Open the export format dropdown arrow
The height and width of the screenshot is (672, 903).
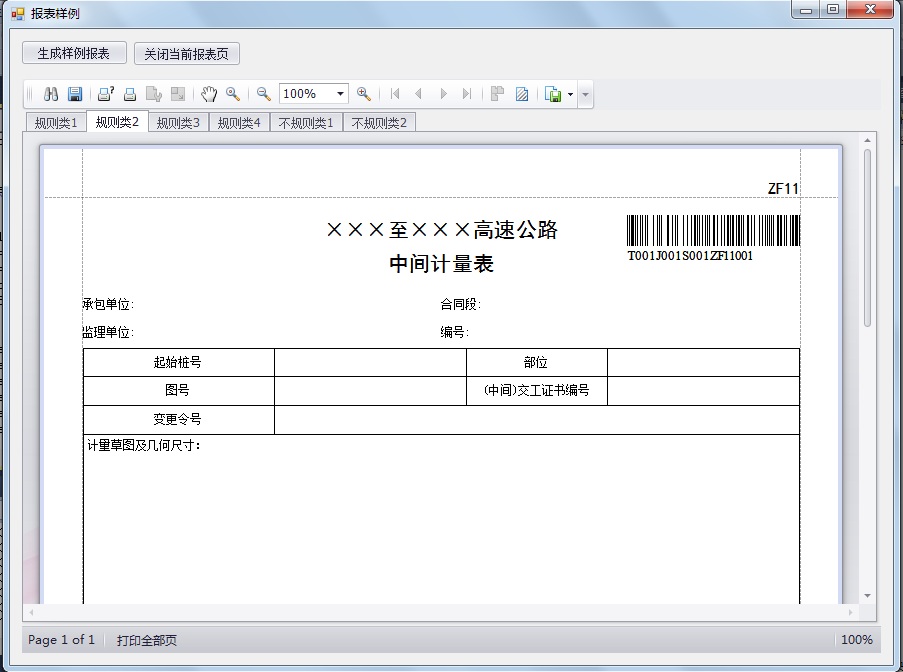[x=570, y=94]
